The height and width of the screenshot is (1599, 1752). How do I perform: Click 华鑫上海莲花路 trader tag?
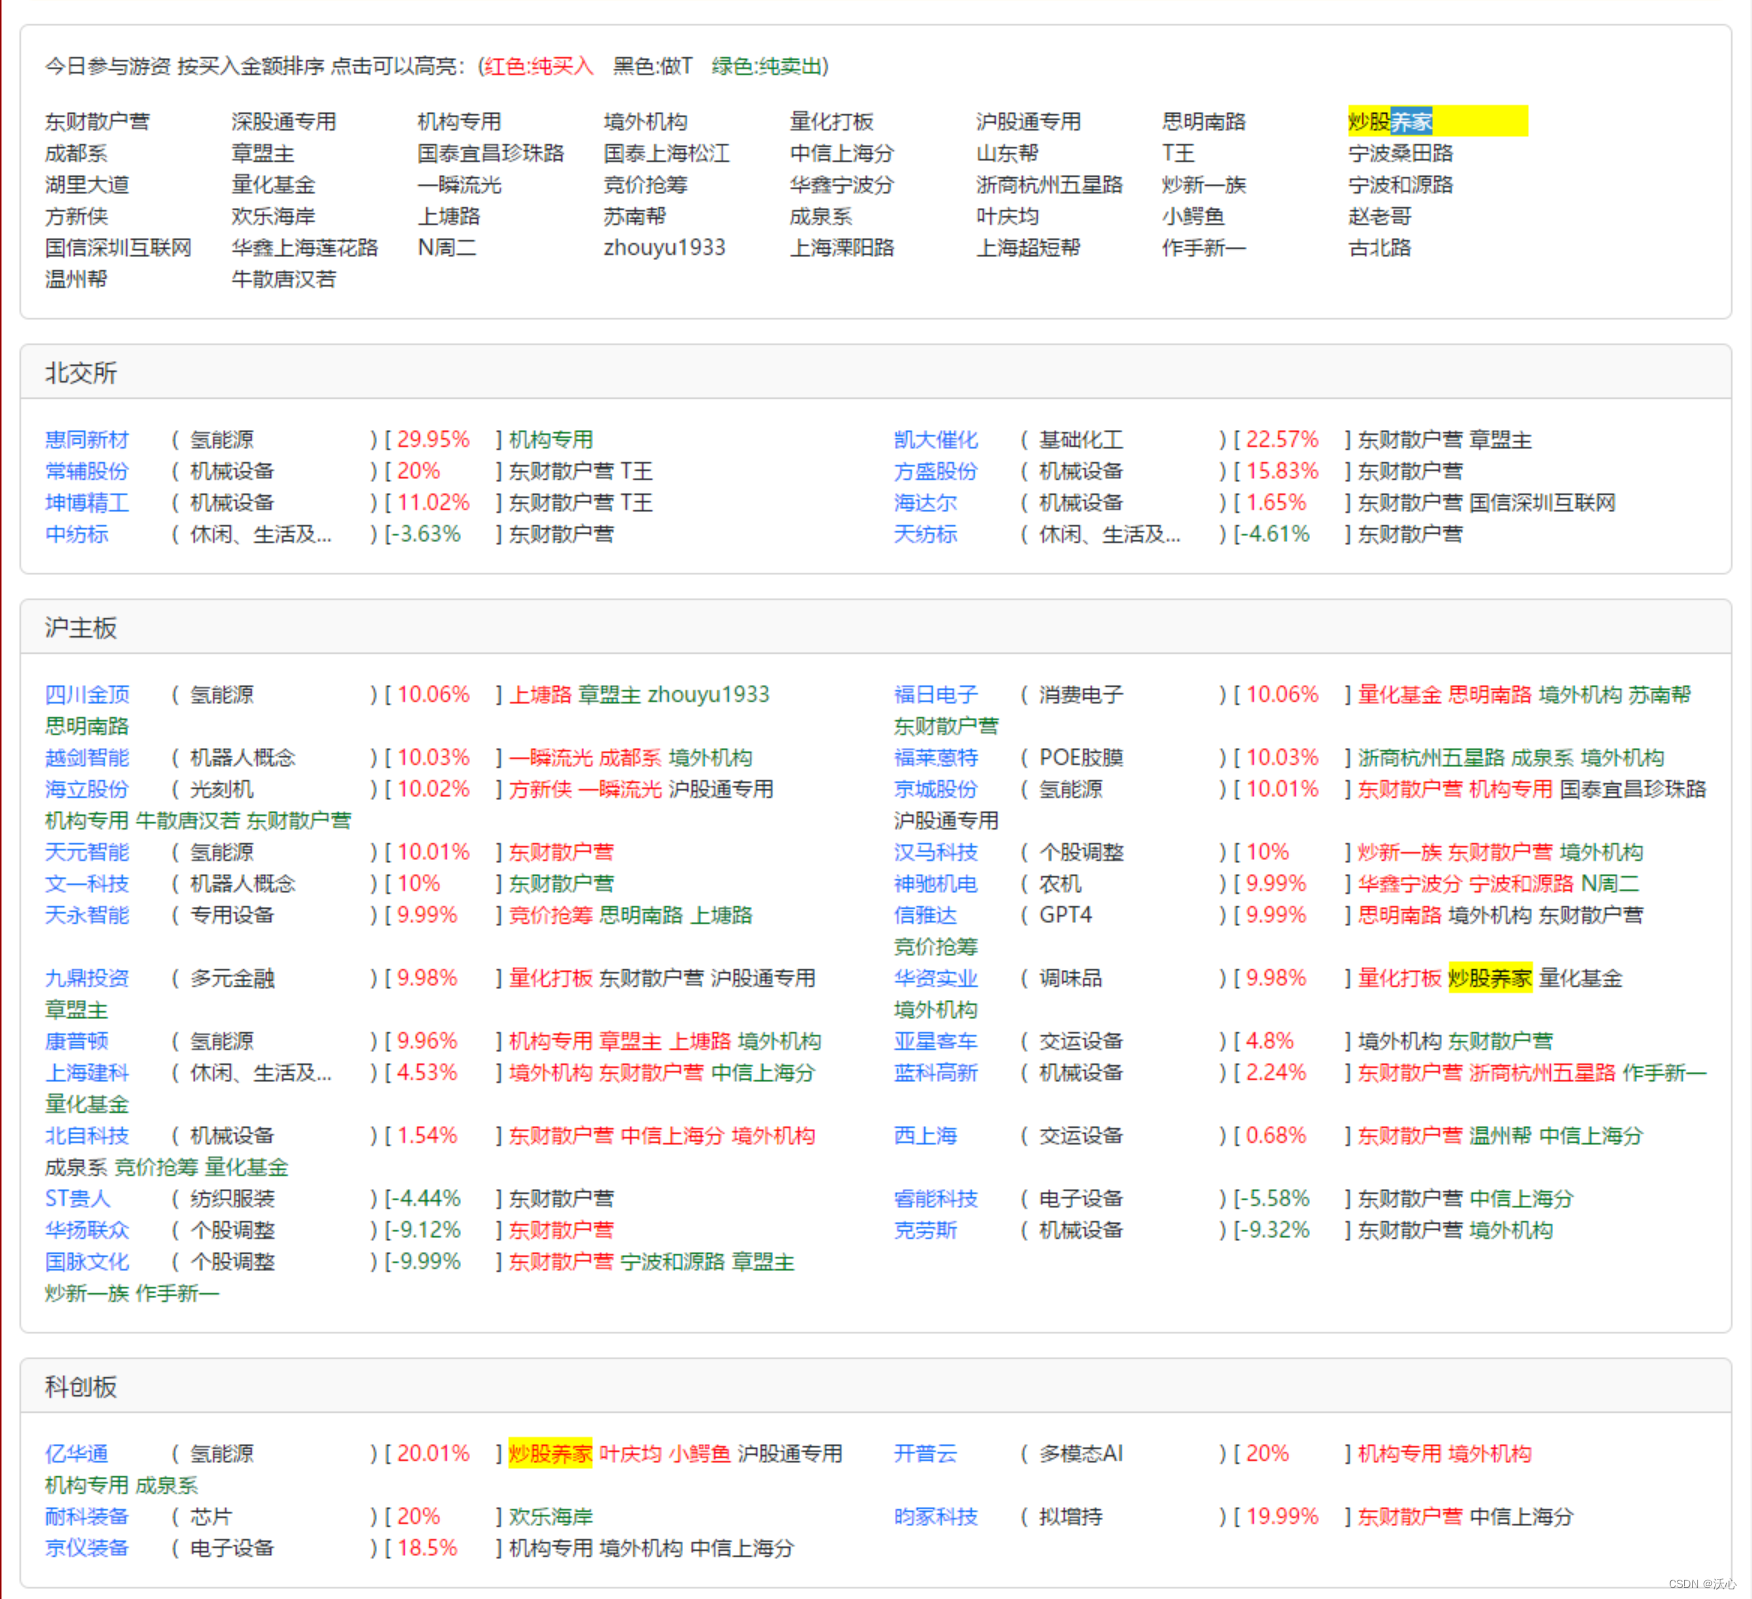click(304, 247)
